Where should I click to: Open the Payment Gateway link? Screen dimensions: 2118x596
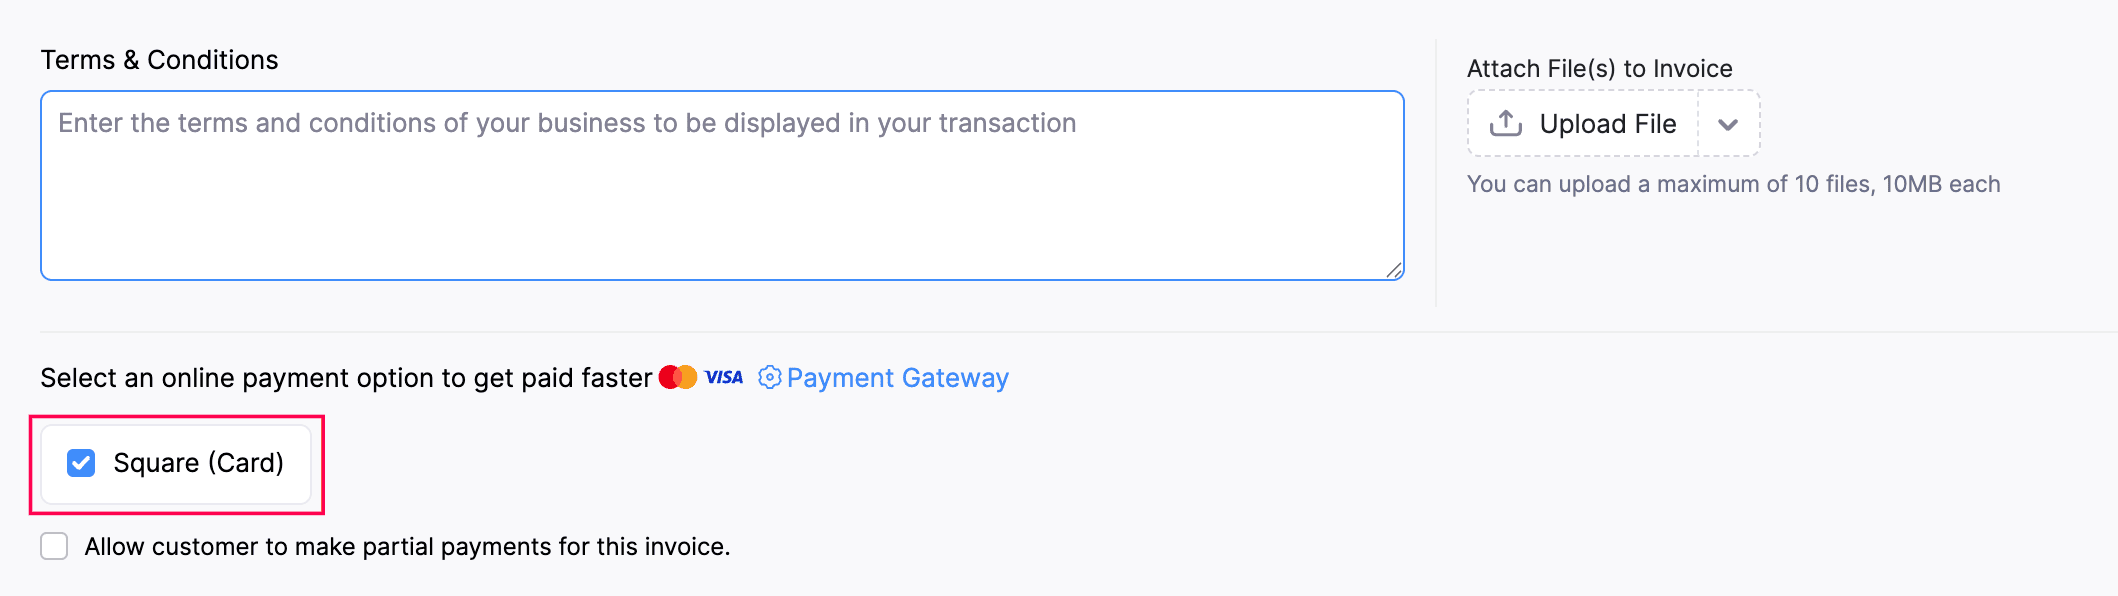[x=897, y=378]
